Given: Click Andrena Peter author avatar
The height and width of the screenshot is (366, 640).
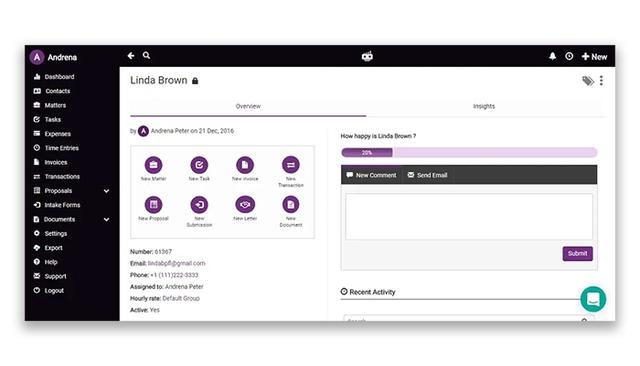Looking at the screenshot, I should click(143, 131).
